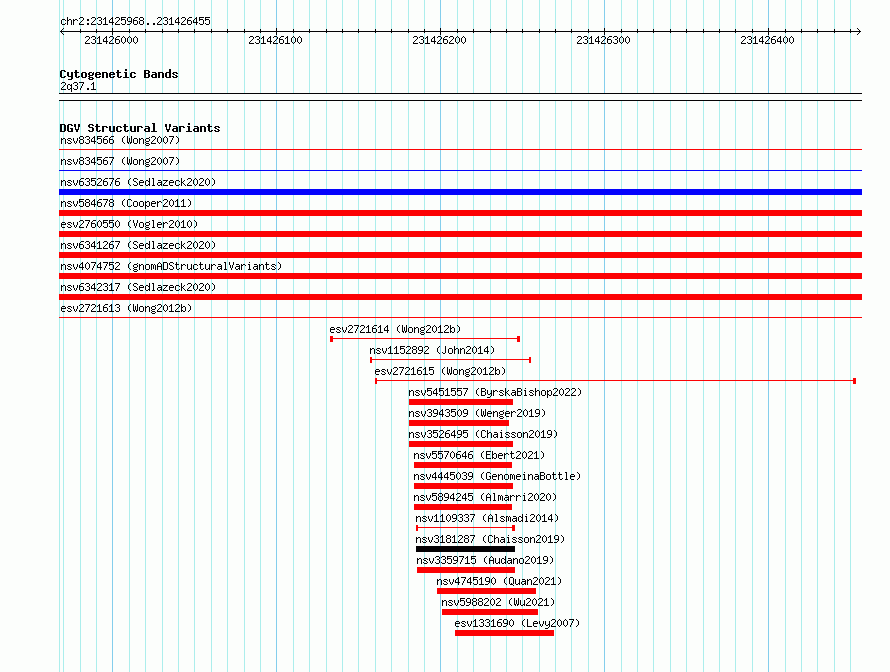Click the red bar under nsv5988202 (Wu2021)
The width and height of the screenshot is (890, 672).
click(x=490, y=612)
